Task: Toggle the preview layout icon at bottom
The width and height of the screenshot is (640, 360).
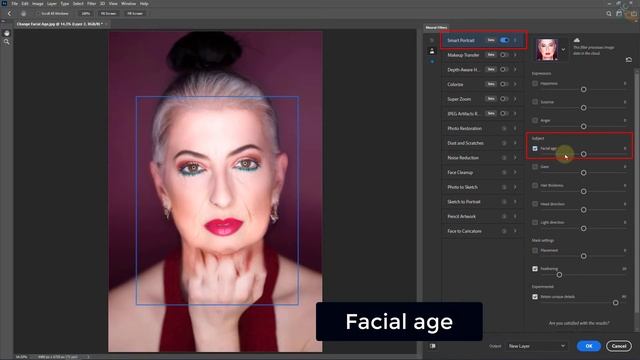Action: (432, 346)
